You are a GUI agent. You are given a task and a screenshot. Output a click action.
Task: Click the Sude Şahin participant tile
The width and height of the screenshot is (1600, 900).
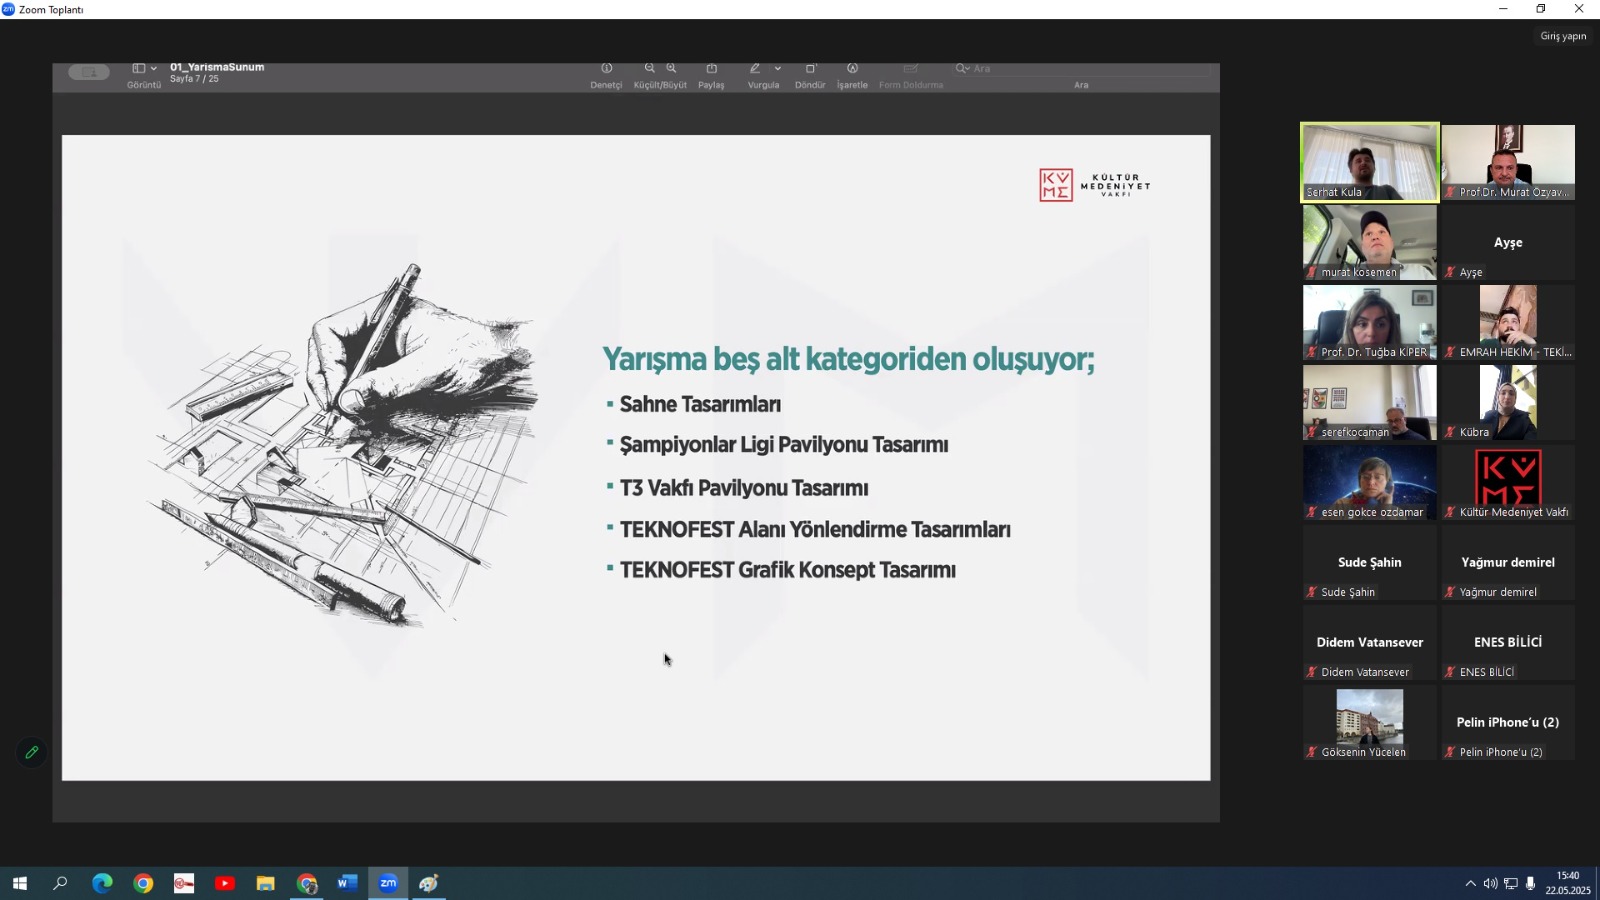click(x=1370, y=562)
